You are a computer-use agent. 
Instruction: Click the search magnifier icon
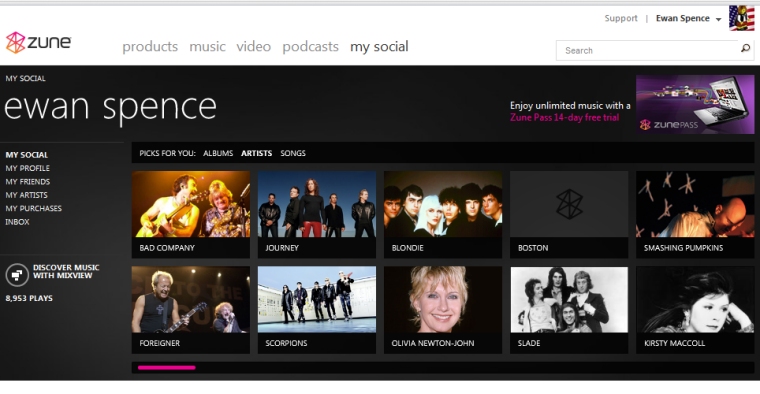pyautogui.click(x=745, y=47)
